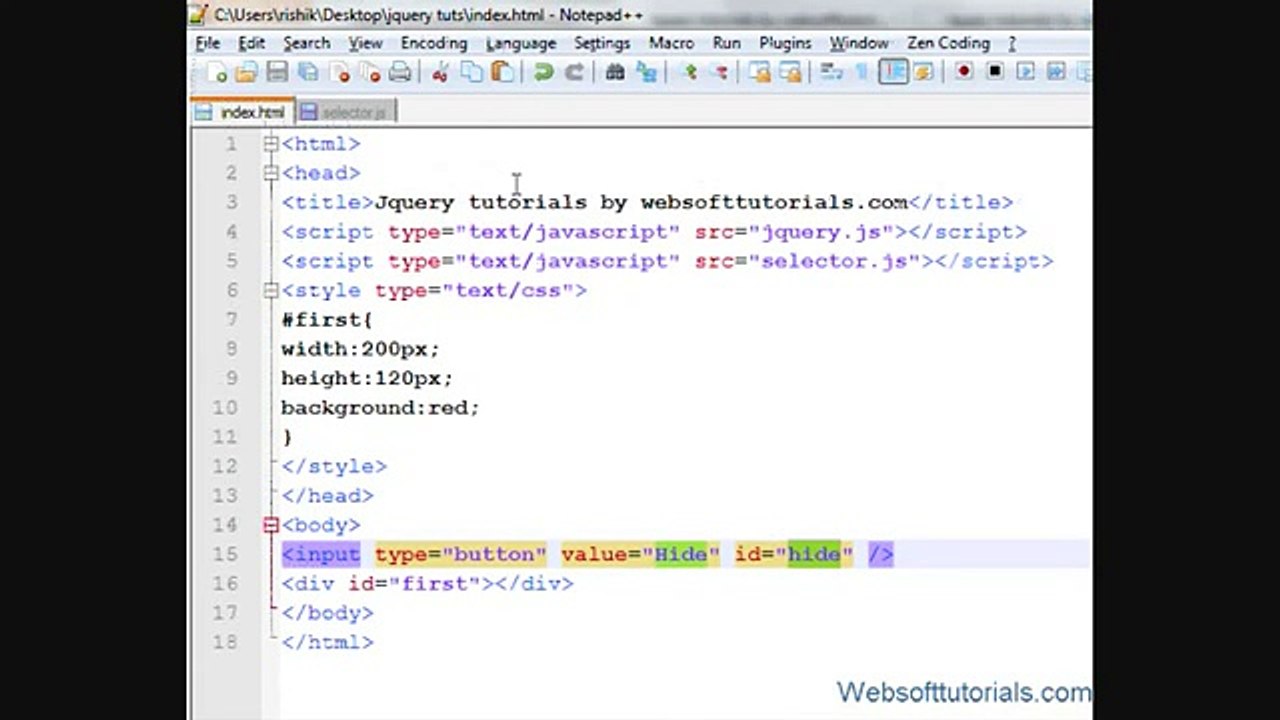Zoom in using the toolbar icon
The width and height of the screenshot is (1280, 720).
pos(690,72)
